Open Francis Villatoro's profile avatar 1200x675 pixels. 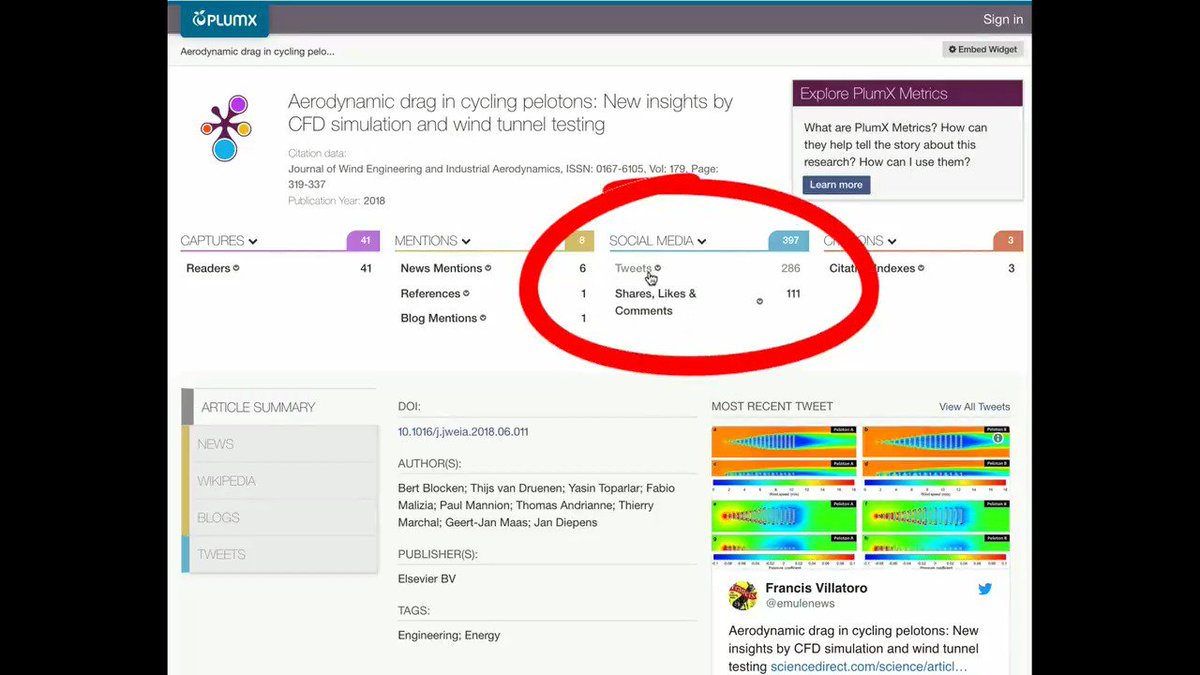point(742,595)
